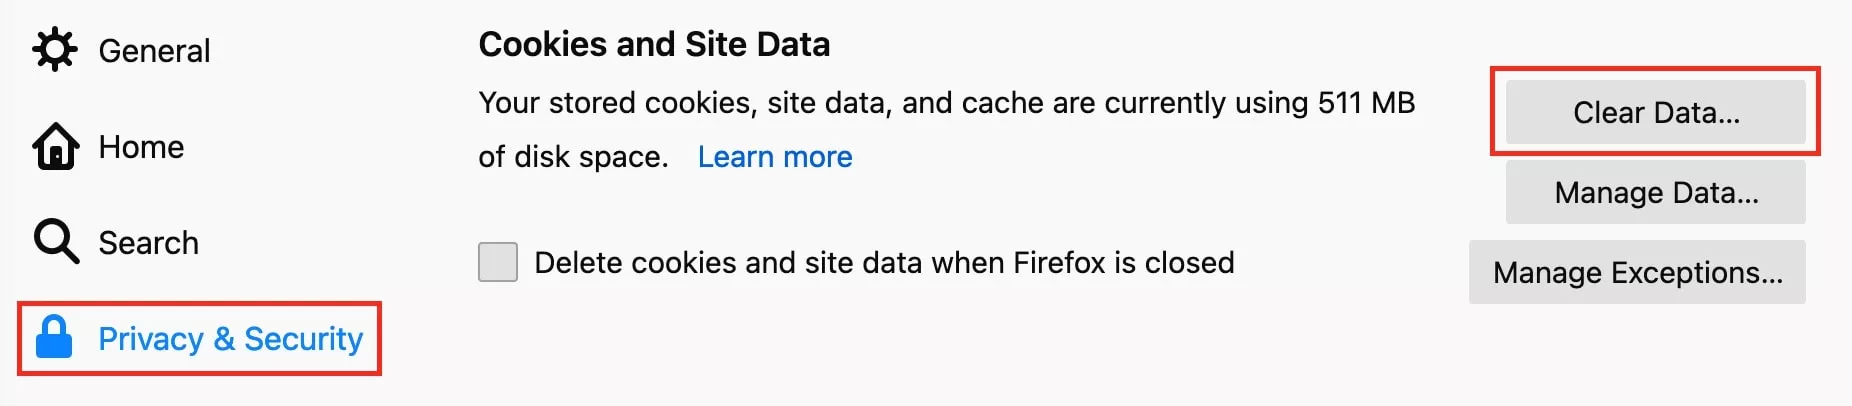The image size is (1852, 406).
Task: Click the Search magnifying glass icon
Action: click(x=56, y=241)
